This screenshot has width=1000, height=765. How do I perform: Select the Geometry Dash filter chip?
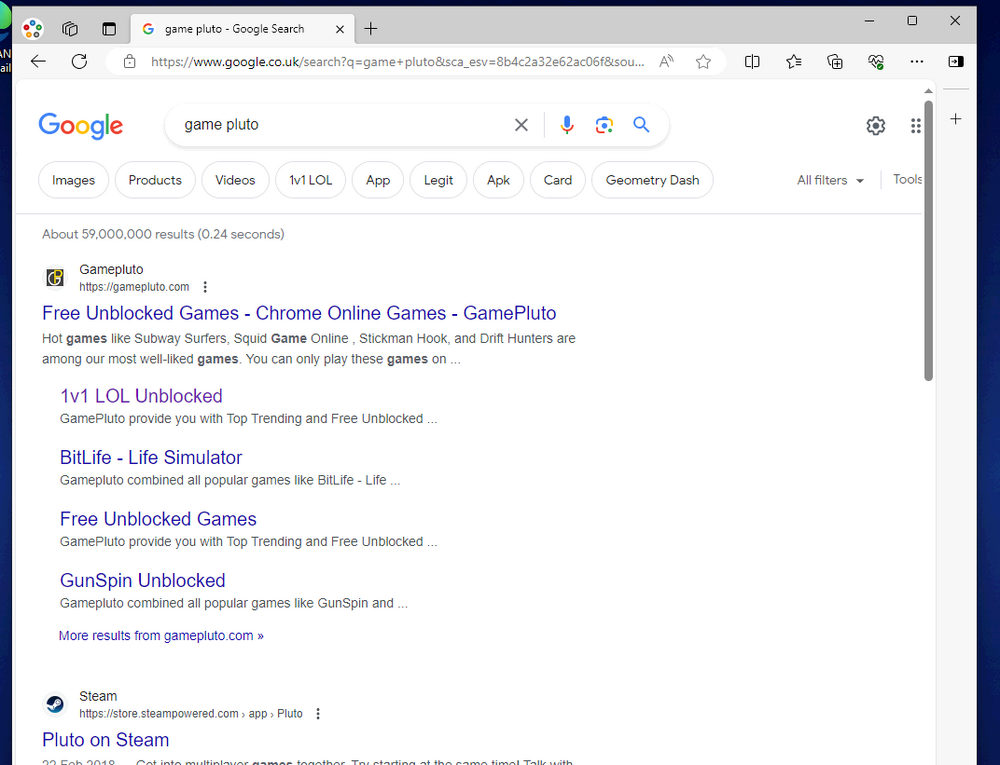(652, 180)
